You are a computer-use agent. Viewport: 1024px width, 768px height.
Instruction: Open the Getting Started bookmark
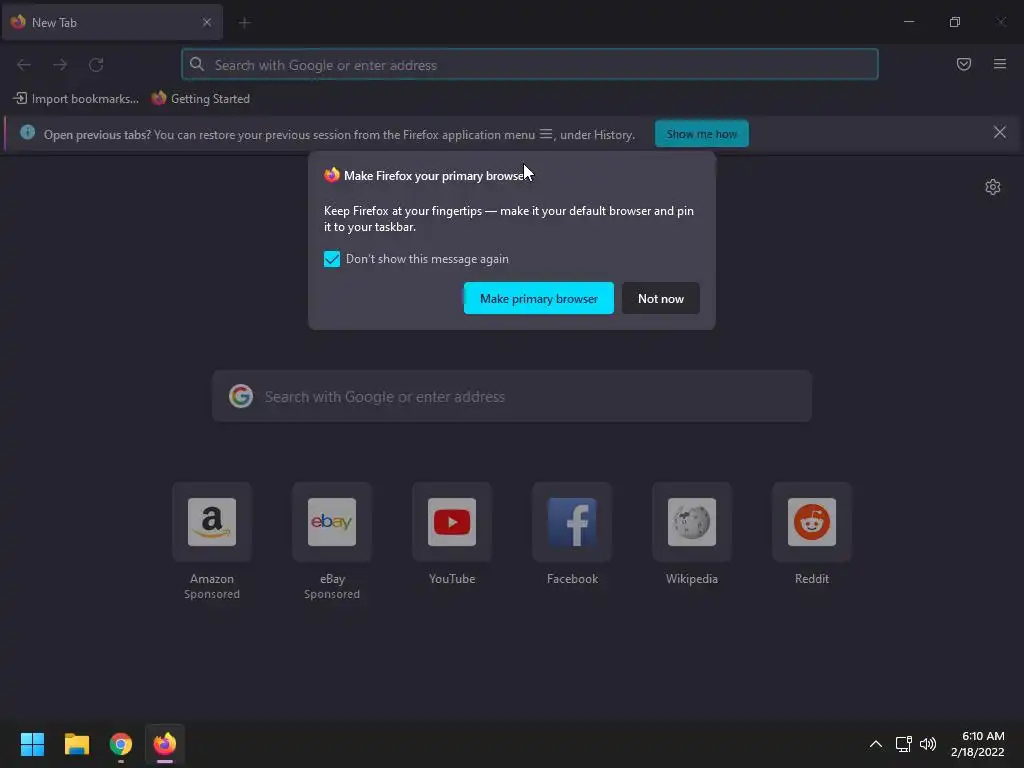200,99
